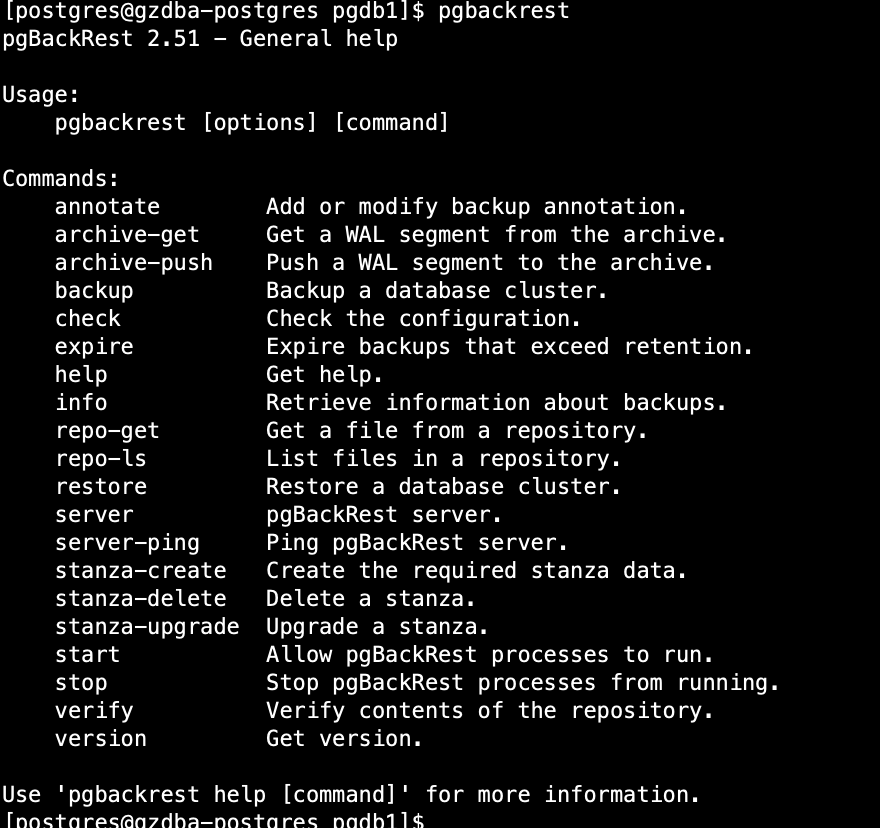Viewport: 880px width, 828px height.
Task: Click the 'stanza-delete' command entry
Action: 140,599
